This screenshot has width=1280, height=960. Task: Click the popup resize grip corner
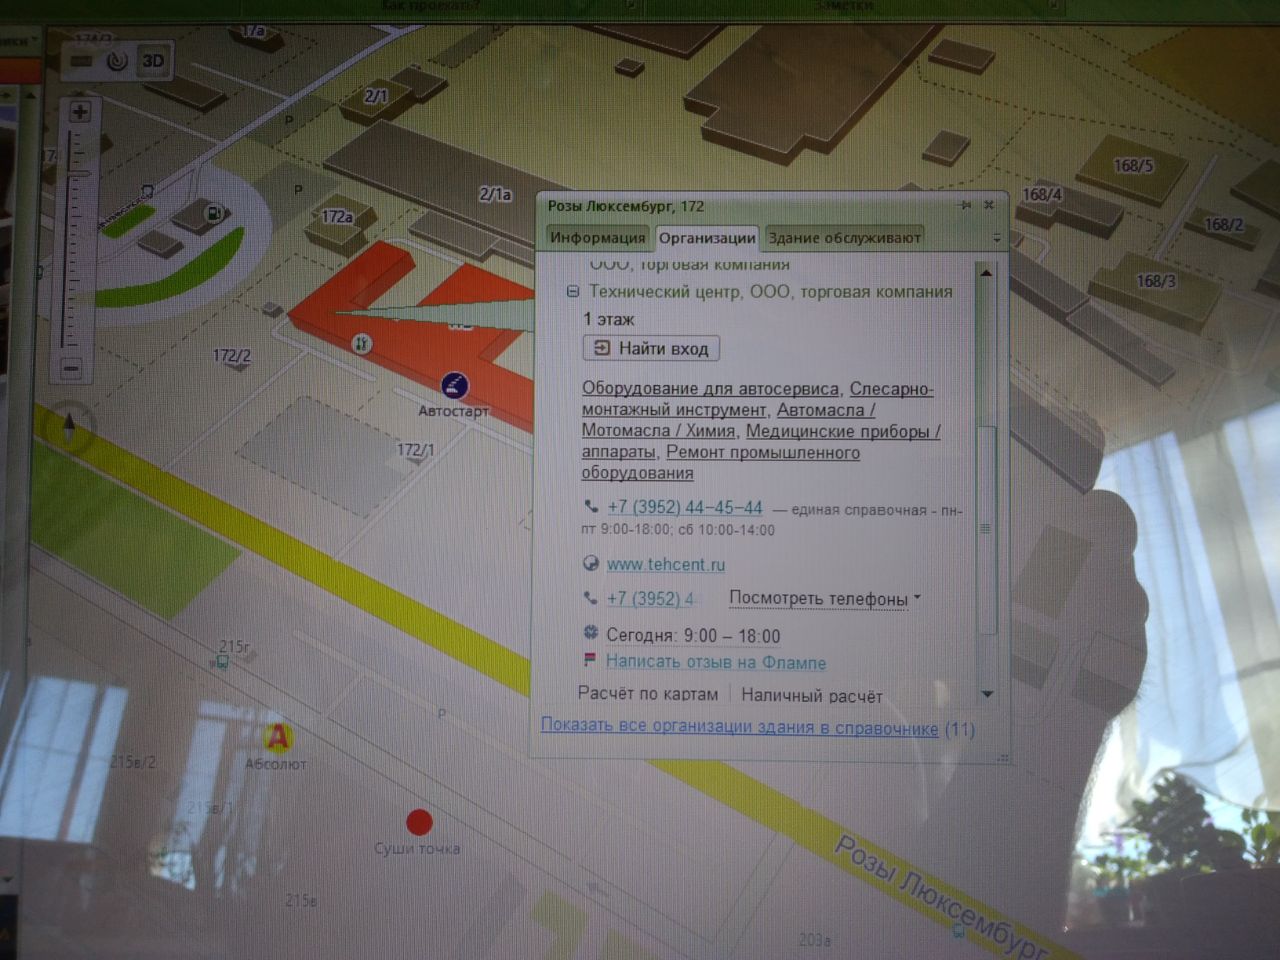click(x=1003, y=758)
